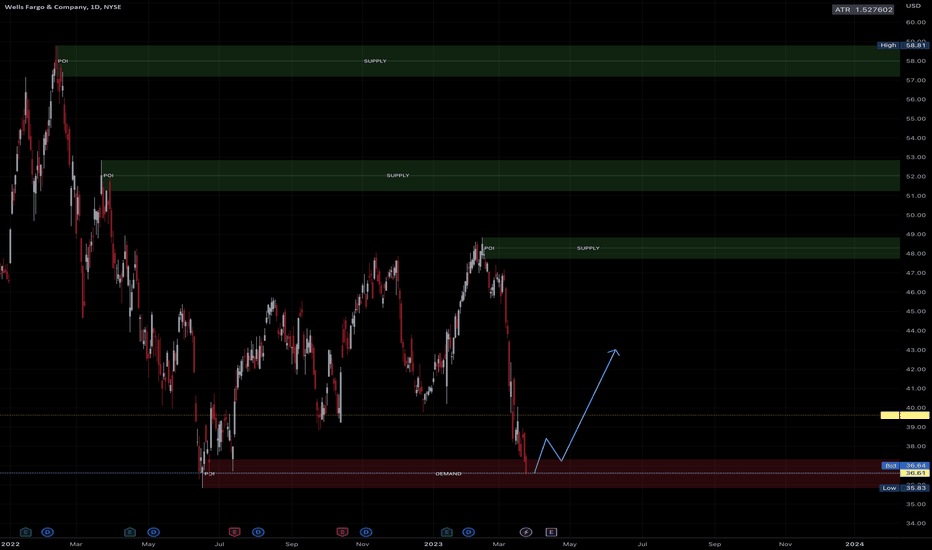Open the lightning bolt news event marker
Viewport: 932px width, 550px height.
pos(526,532)
